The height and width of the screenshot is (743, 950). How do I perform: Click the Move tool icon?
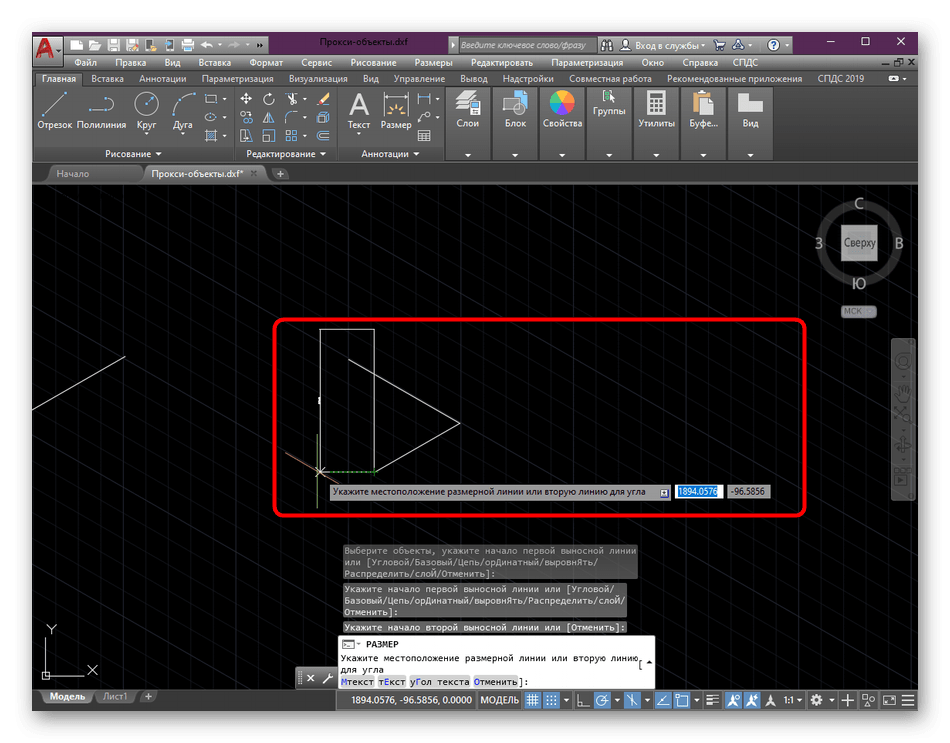tap(246, 99)
